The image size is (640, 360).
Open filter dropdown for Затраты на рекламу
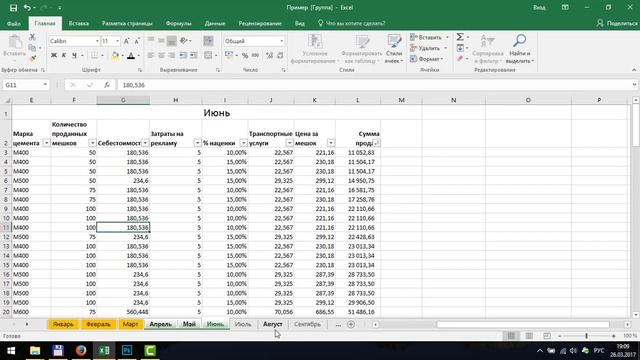click(198, 143)
